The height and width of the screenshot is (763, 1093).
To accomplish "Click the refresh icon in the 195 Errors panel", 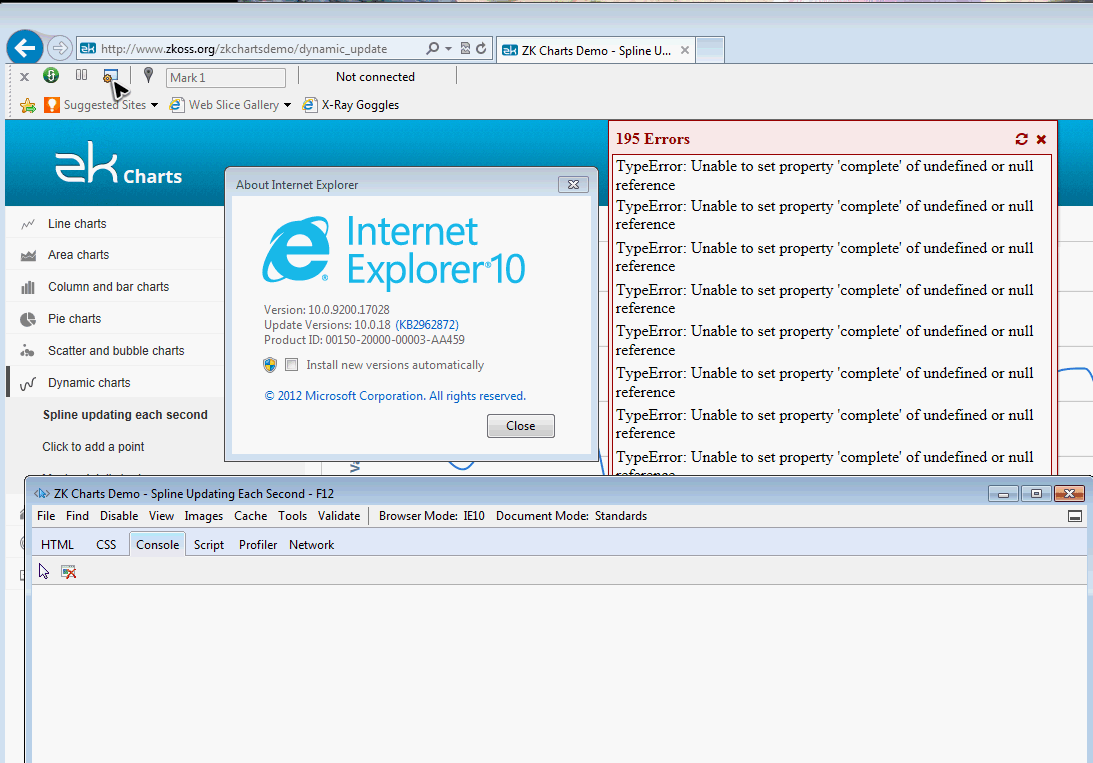I will coord(1022,139).
